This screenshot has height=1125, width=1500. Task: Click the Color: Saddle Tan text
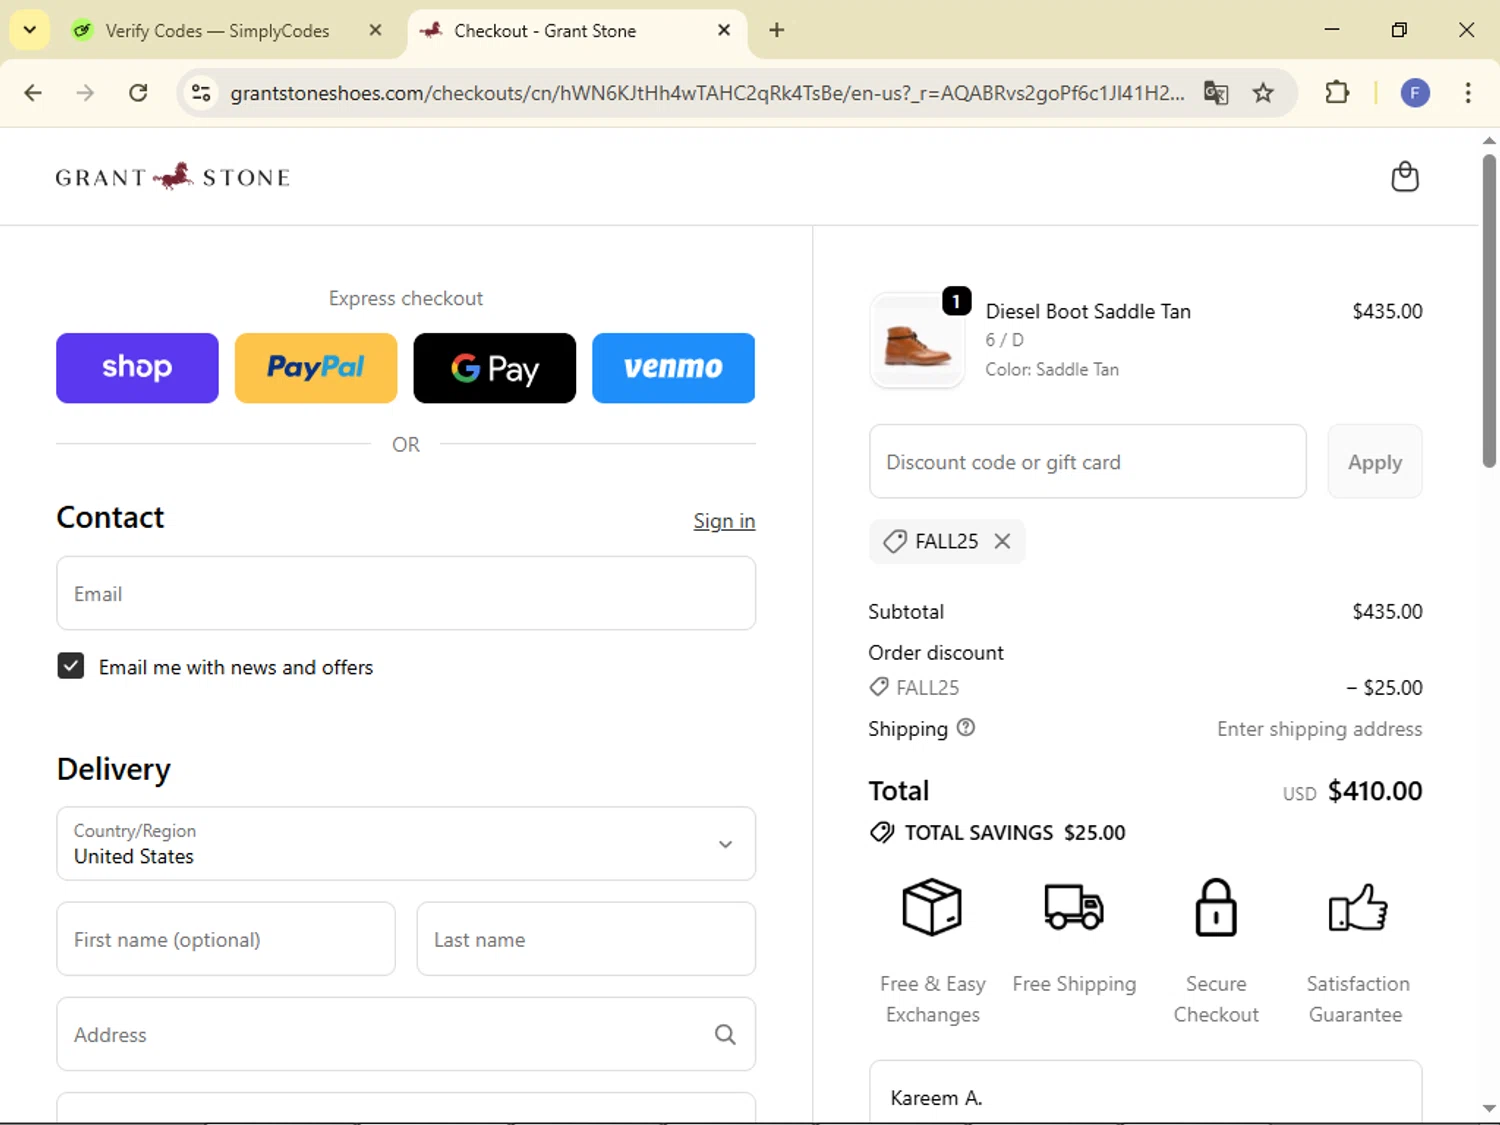1052,369
